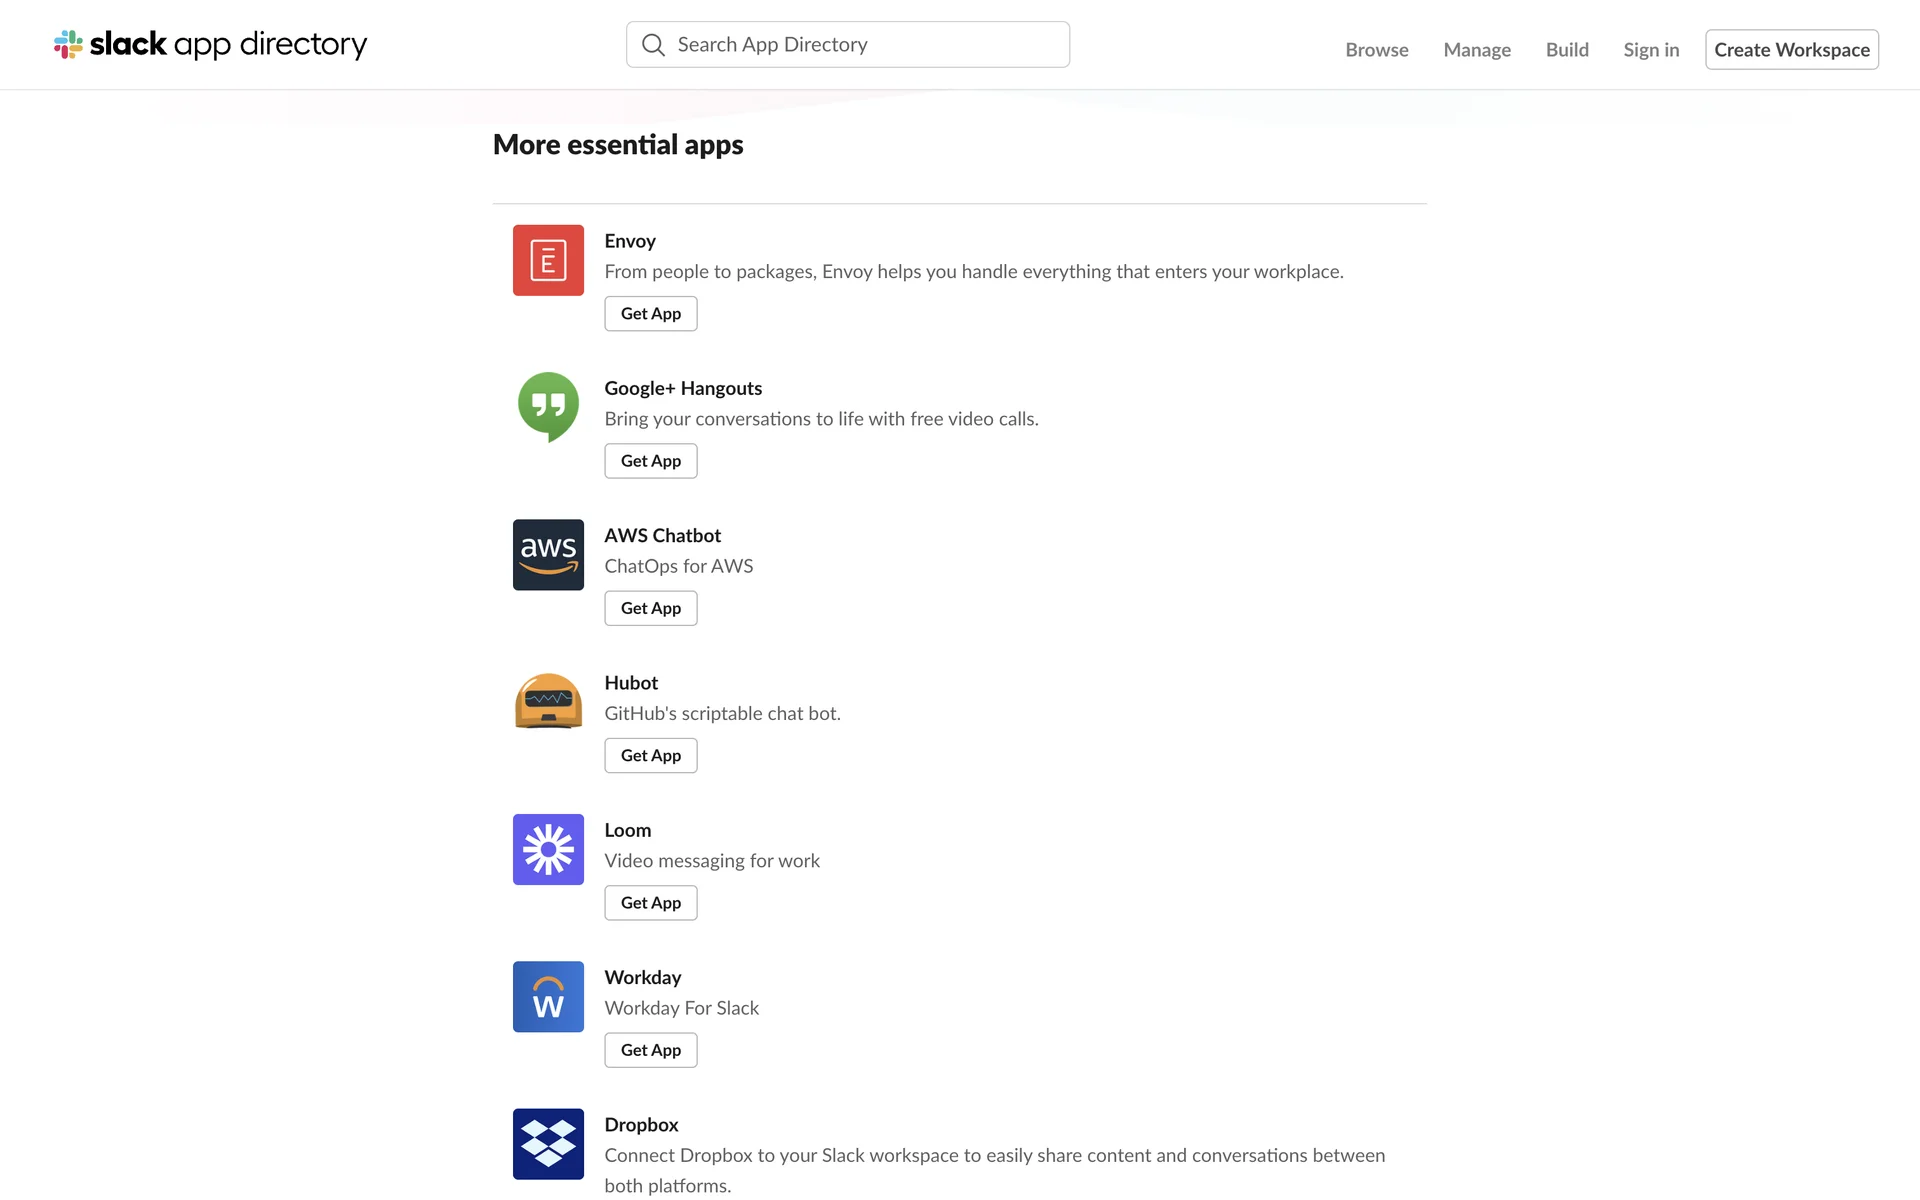The height and width of the screenshot is (1200, 1920).
Task: Open the Hubot title link
Action: [x=631, y=683]
